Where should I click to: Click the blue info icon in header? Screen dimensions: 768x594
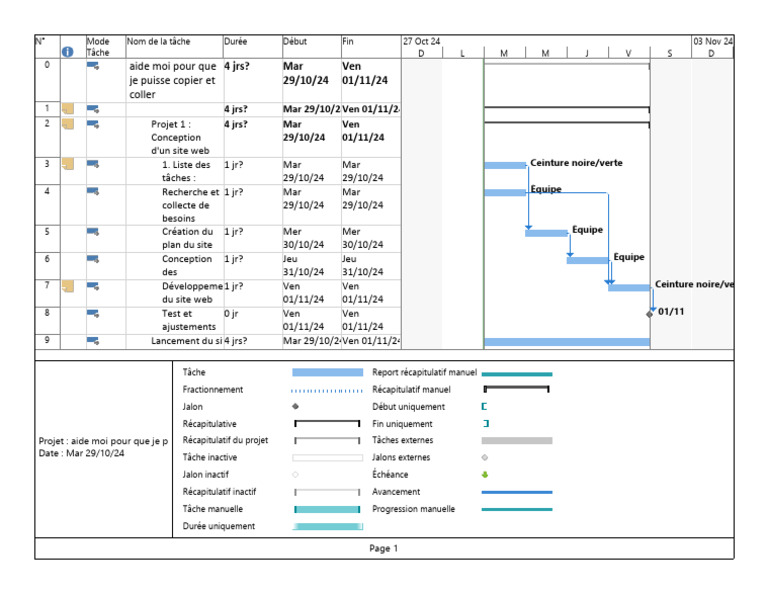(68, 51)
